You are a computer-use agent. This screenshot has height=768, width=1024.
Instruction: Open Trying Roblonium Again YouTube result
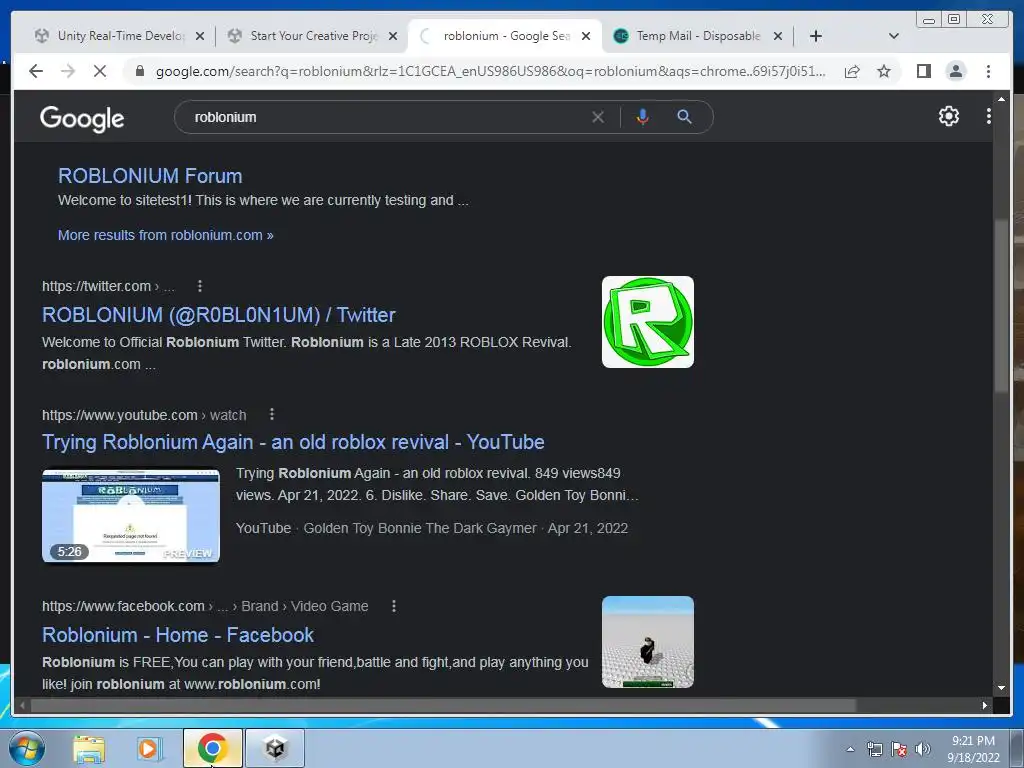293,442
